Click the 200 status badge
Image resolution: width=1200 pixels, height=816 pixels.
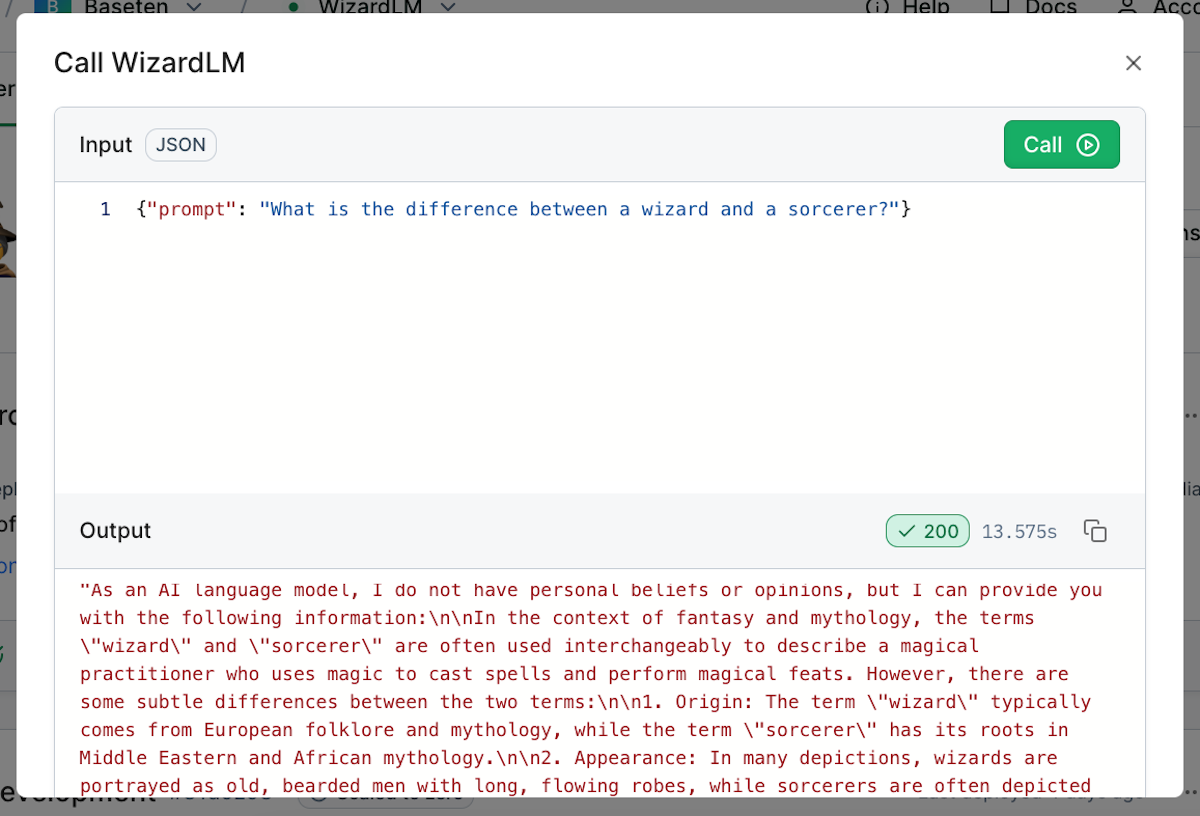[x=928, y=531]
